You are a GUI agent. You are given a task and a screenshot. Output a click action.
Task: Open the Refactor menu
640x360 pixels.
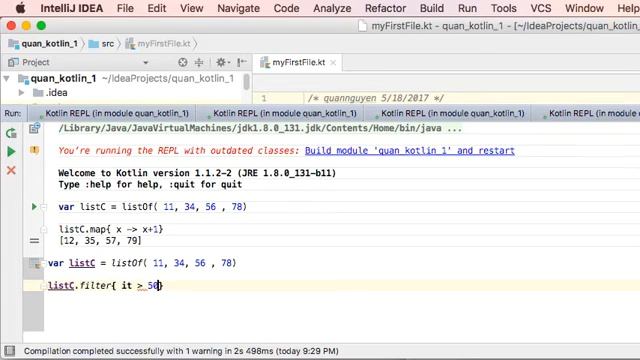point(385,8)
